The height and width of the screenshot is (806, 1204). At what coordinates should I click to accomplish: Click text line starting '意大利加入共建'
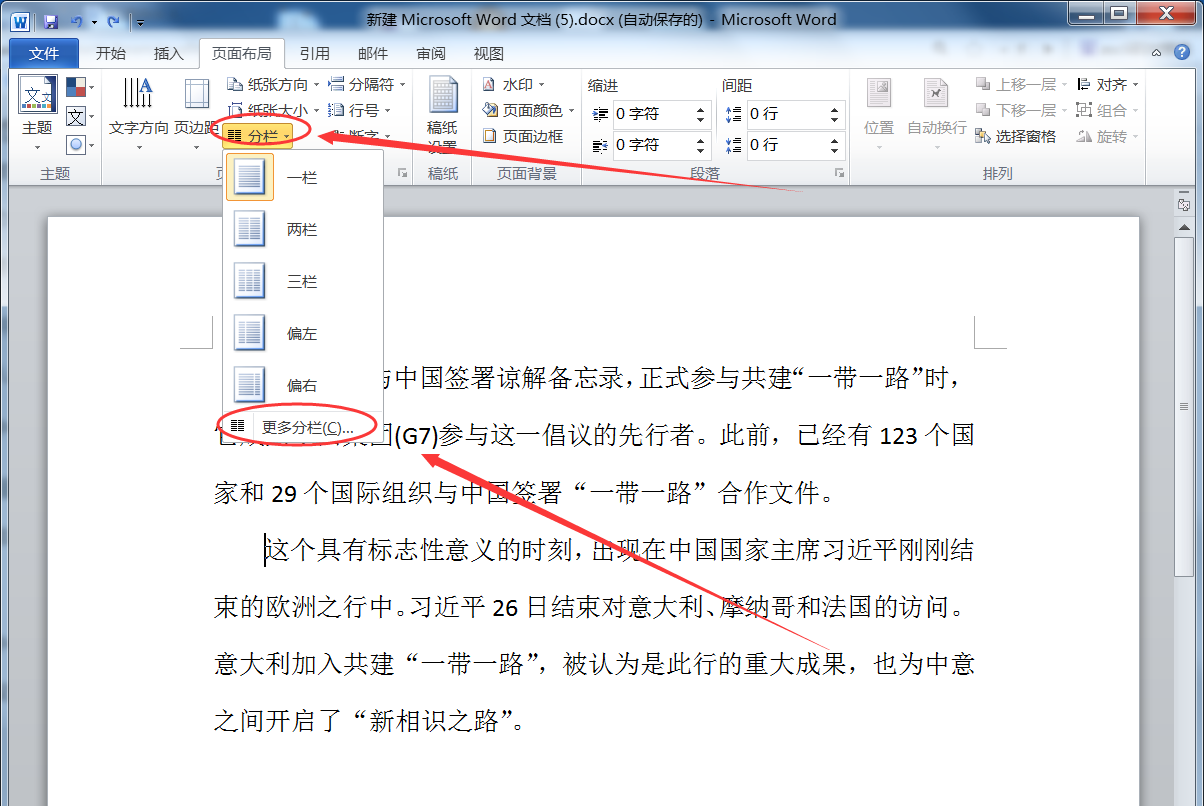click(594, 664)
